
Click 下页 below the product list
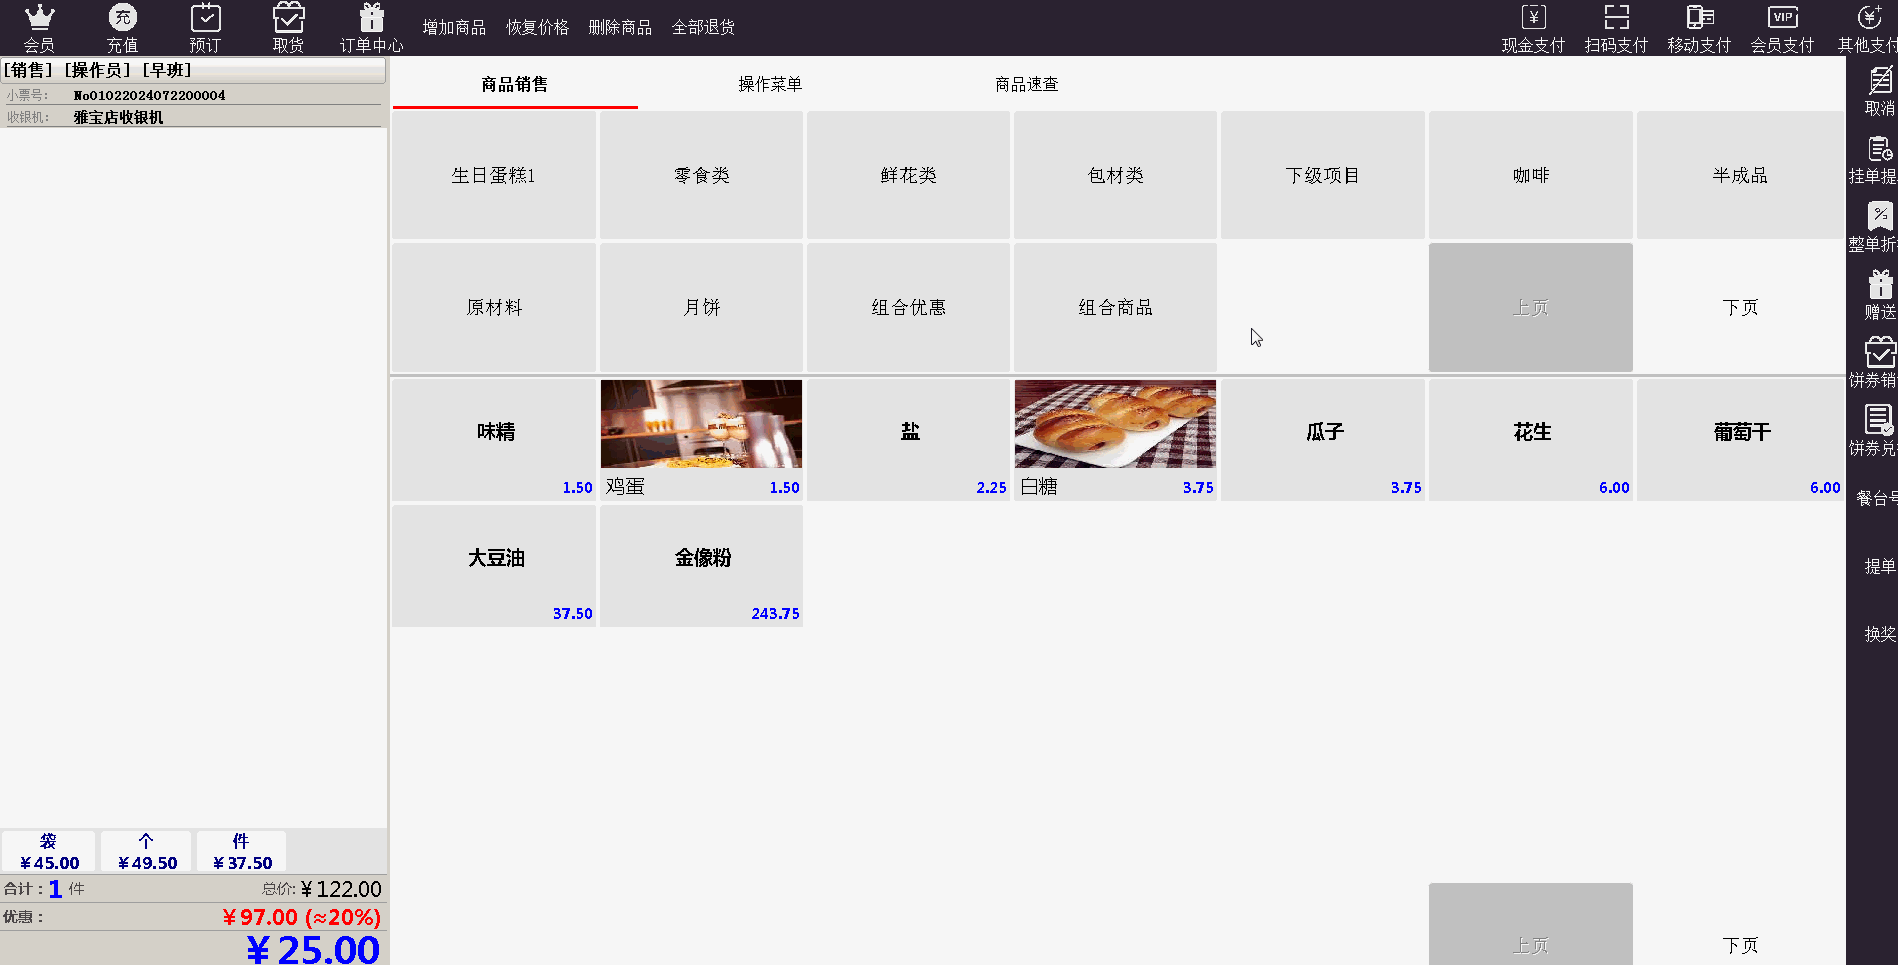(1740, 924)
